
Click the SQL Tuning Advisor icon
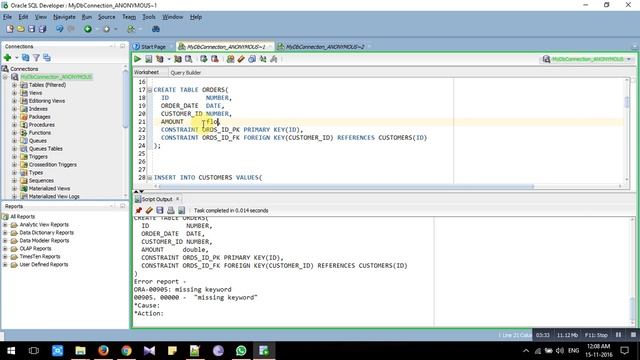188,59
